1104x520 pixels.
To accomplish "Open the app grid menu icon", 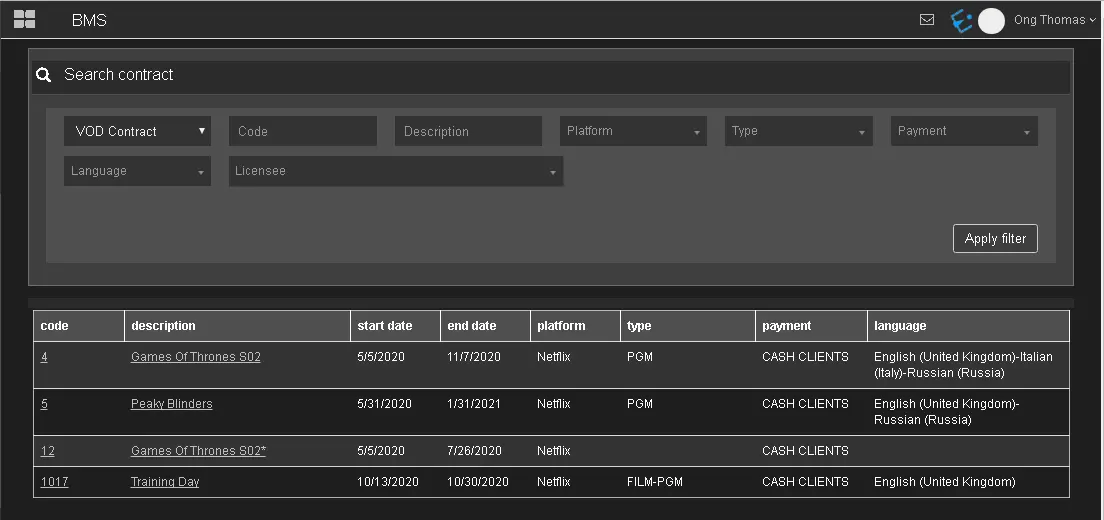I will coord(24,19).
